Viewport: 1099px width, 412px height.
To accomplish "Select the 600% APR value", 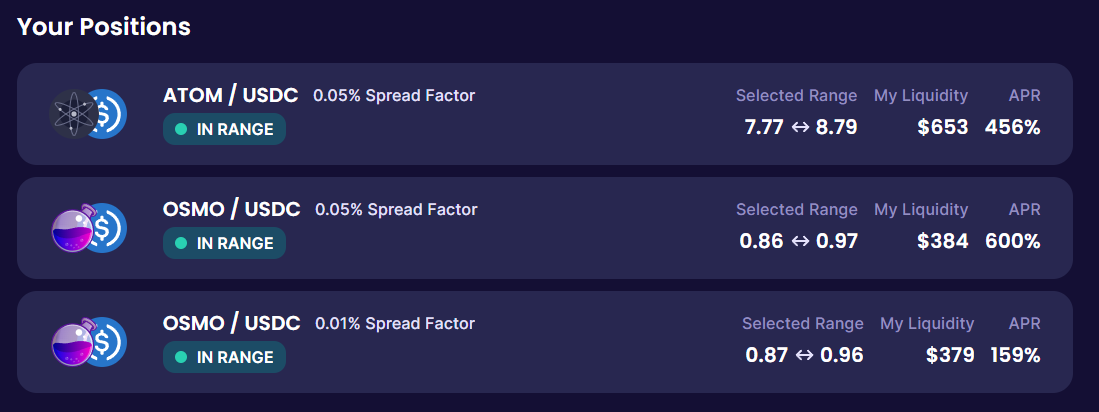I will tap(1012, 242).
